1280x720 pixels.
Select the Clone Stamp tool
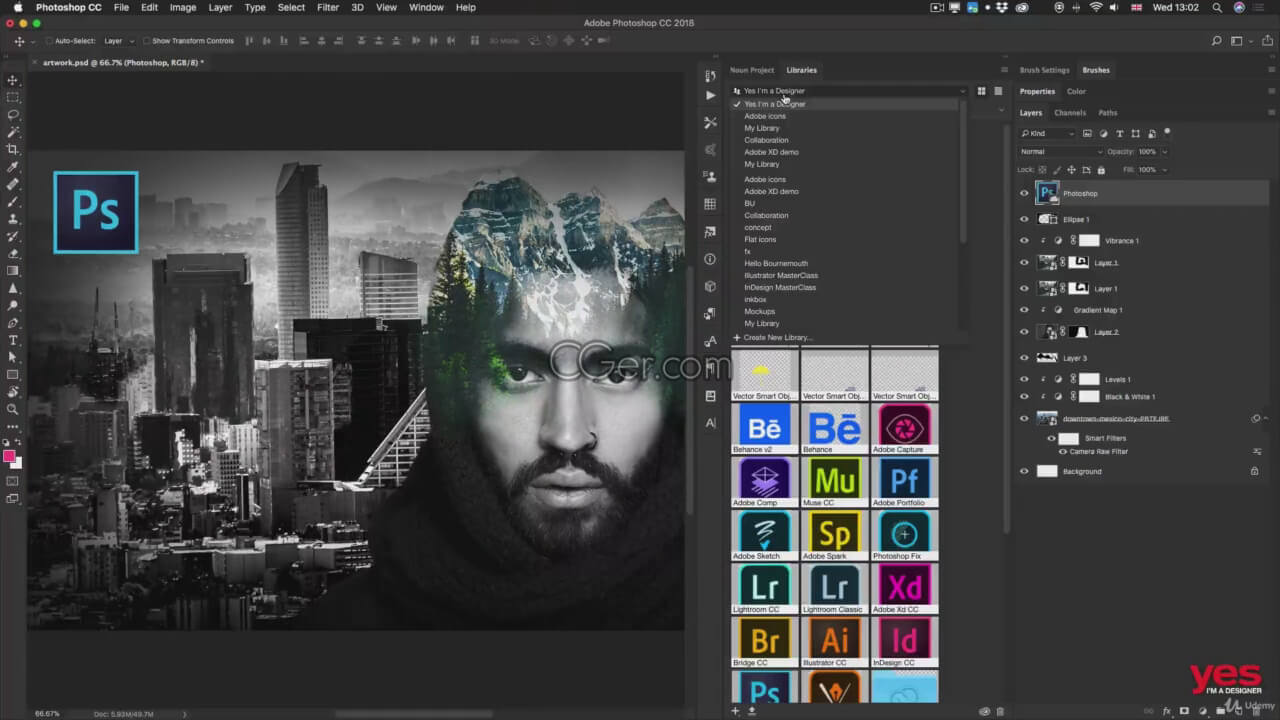click(x=13, y=218)
